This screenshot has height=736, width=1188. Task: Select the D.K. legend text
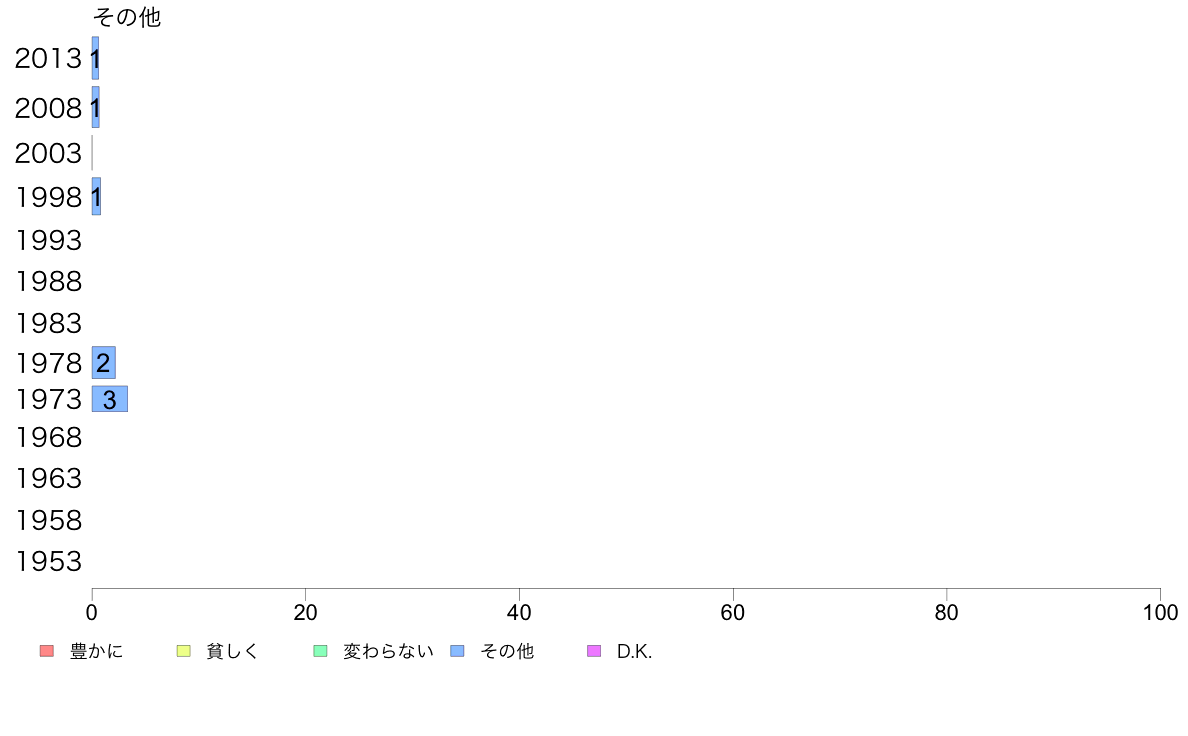point(634,652)
